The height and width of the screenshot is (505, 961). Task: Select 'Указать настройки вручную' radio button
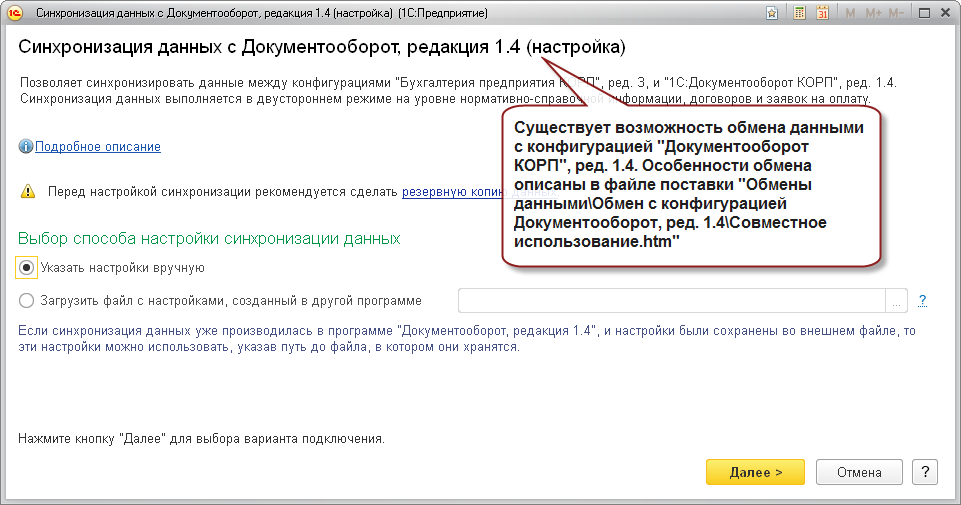26,268
